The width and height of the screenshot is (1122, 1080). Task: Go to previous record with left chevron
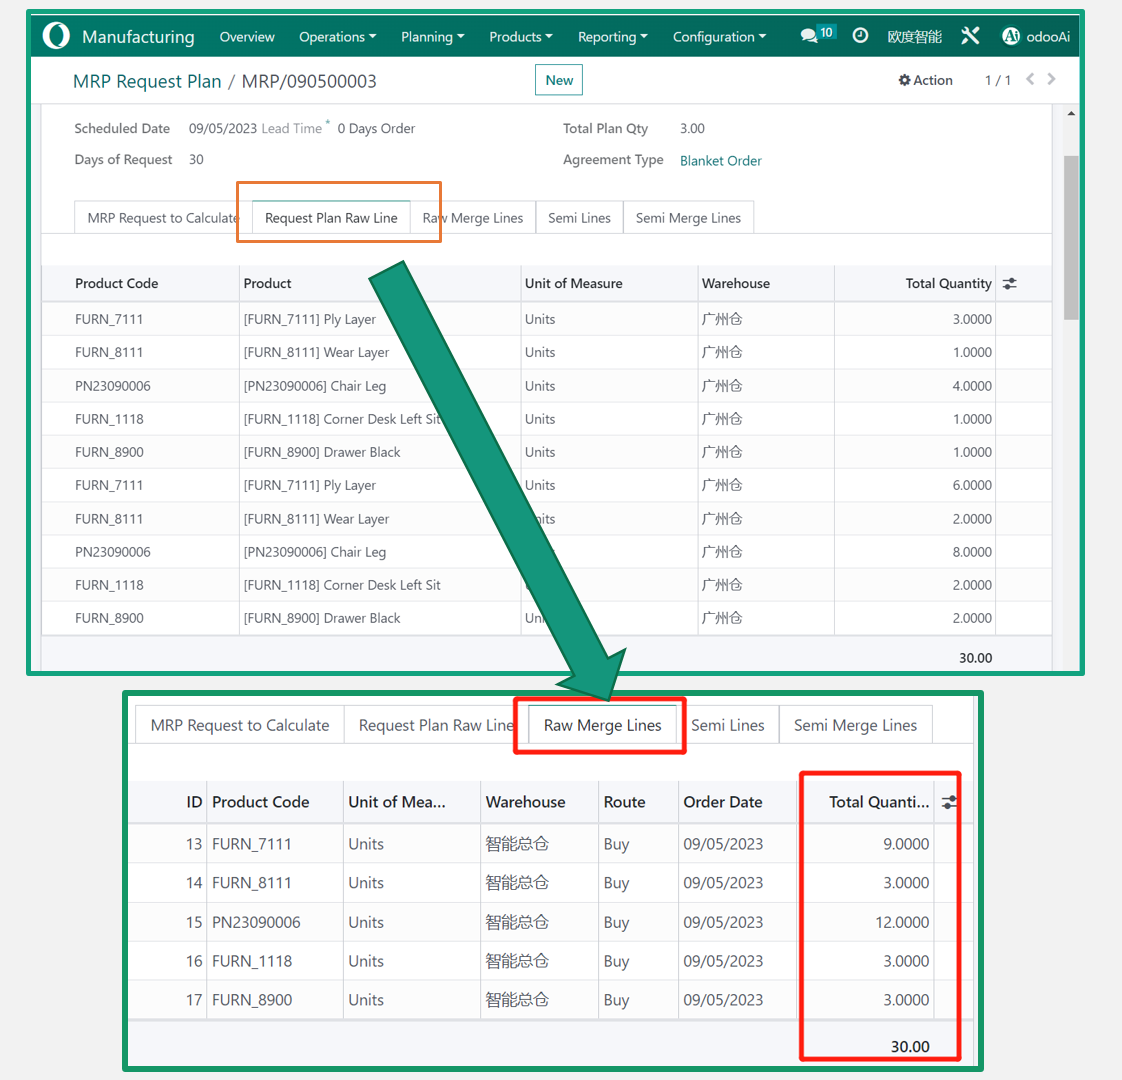coord(1030,79)
